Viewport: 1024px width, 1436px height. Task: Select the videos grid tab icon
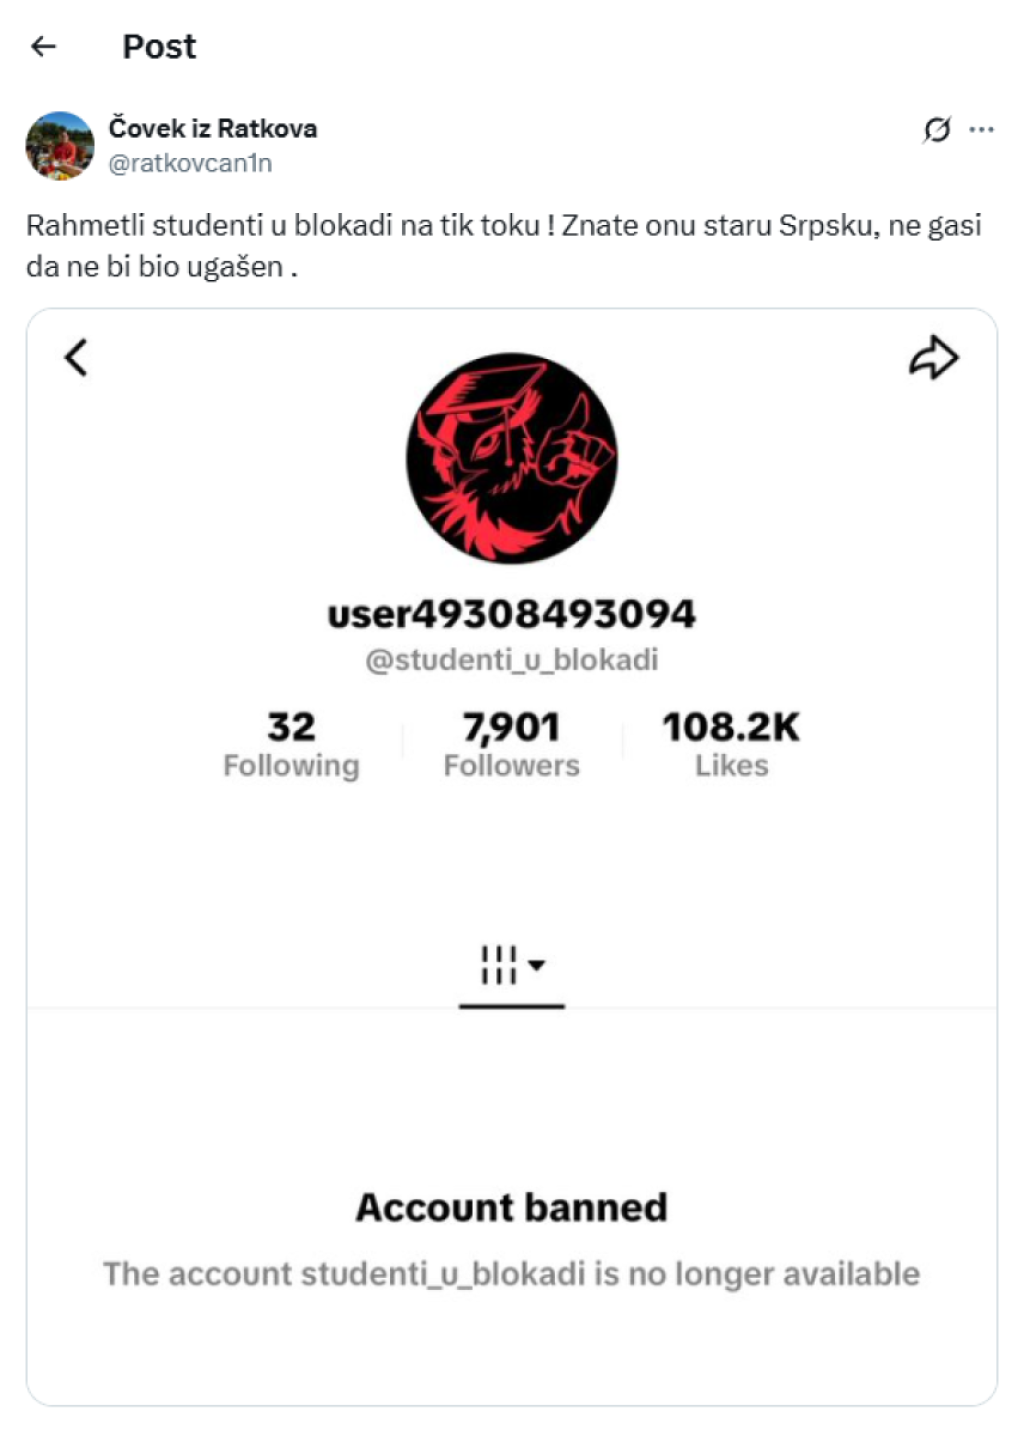tap(498, 965)
